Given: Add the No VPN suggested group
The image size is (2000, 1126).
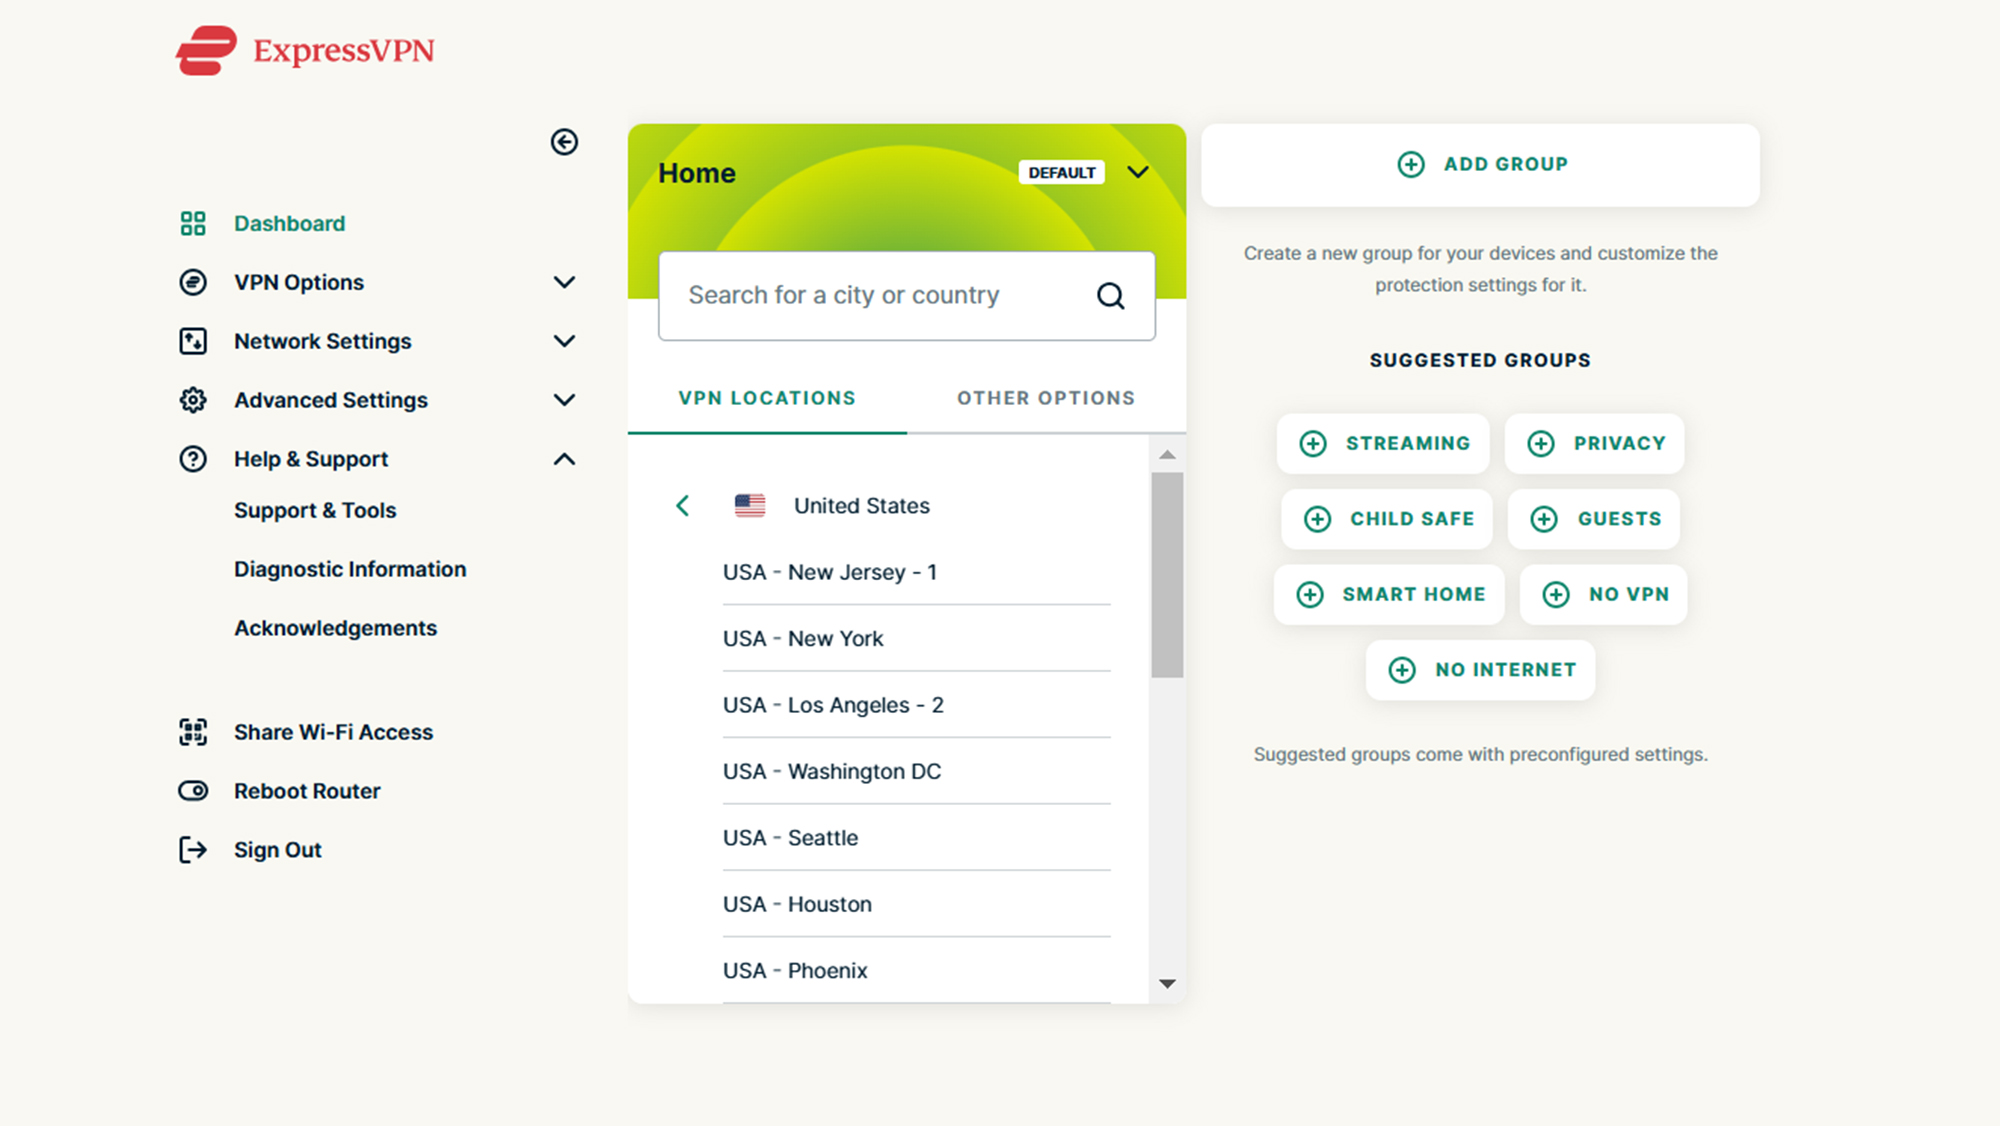Looking at the screenshot, I should coord(1604,594).
